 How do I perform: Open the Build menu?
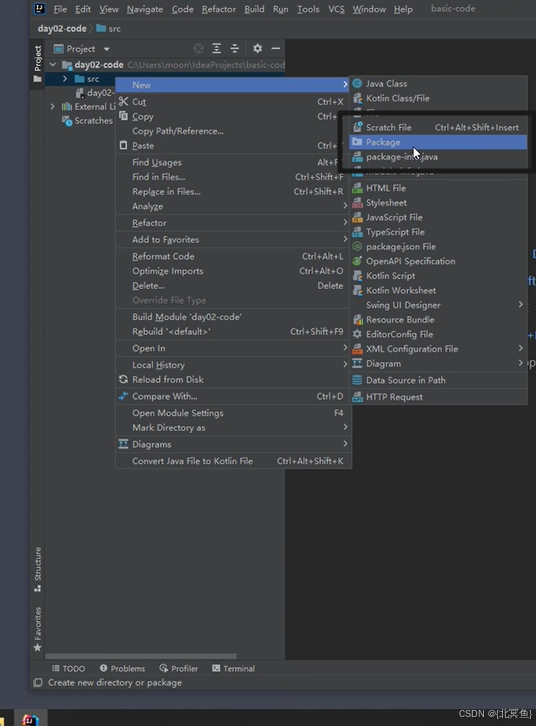(254, 9)
